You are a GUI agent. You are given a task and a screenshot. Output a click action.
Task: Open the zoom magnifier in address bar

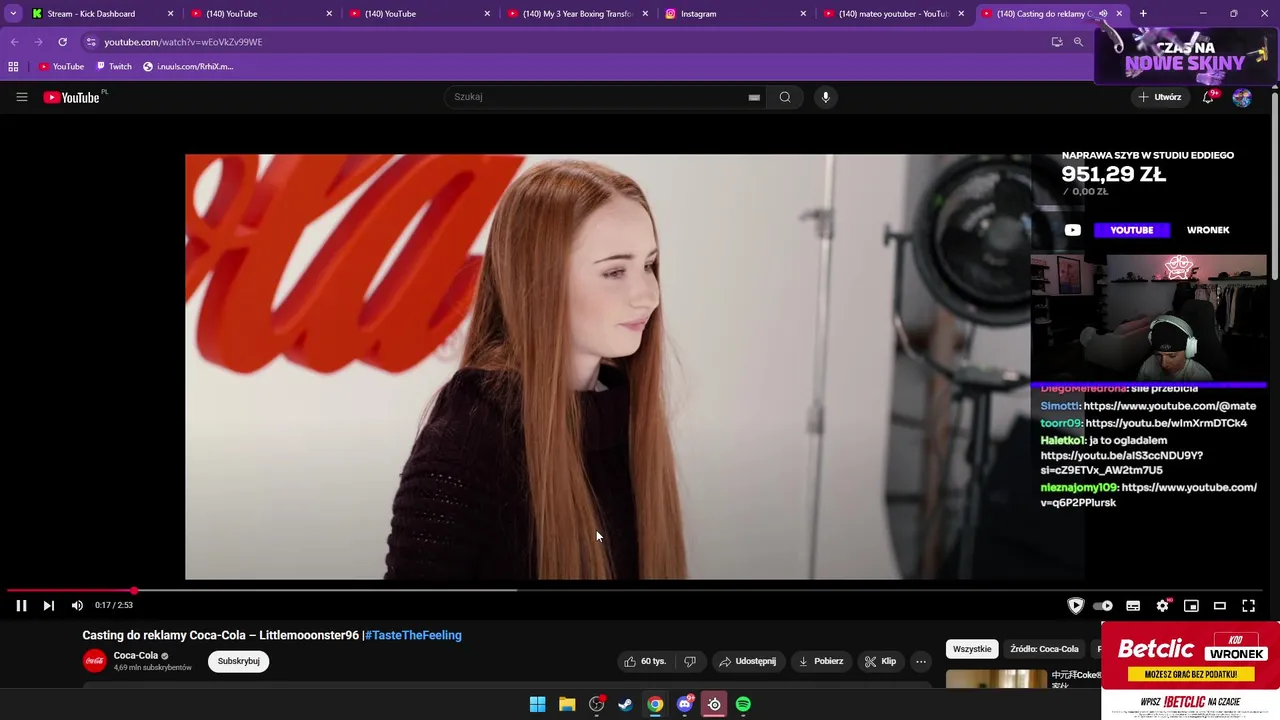pyautogui.click(x=1078, y=42)
